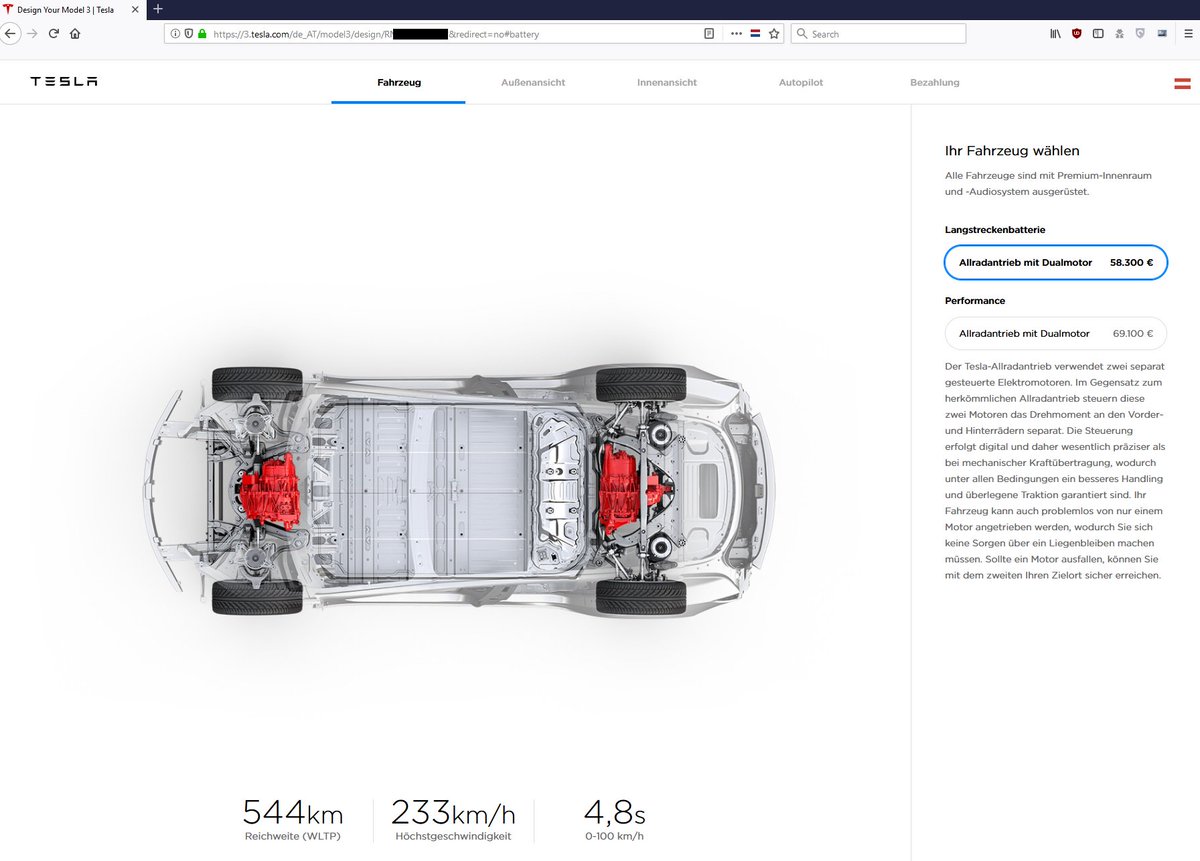Open tracking protection shield in address bar
This screenshot has height=861, width=1200.
(188, 33)
